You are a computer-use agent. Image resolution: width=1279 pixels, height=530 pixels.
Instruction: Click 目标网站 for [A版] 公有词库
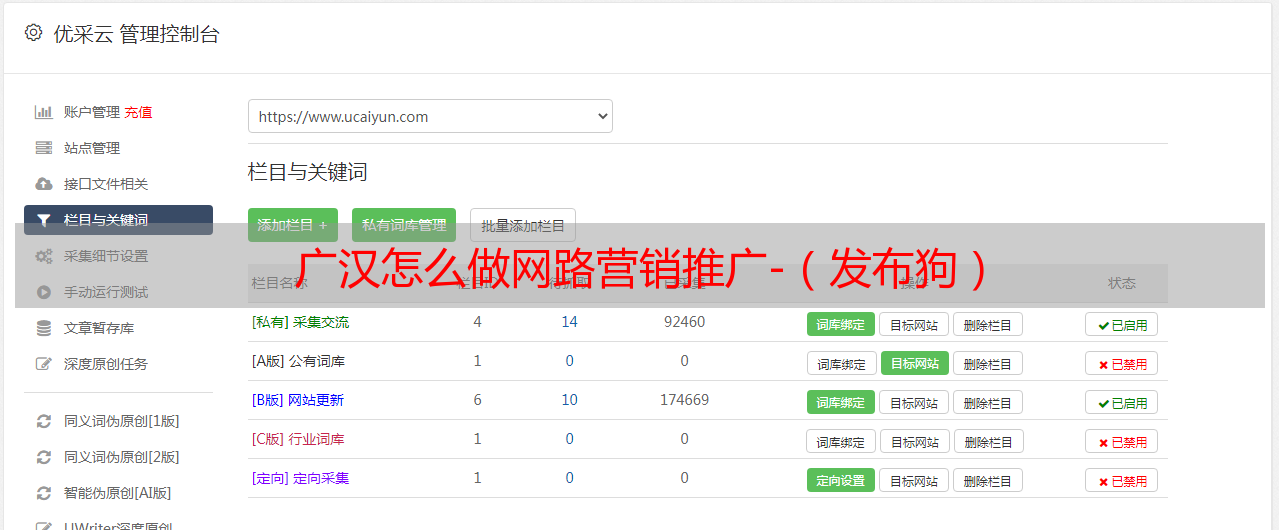tap(915, 363)
